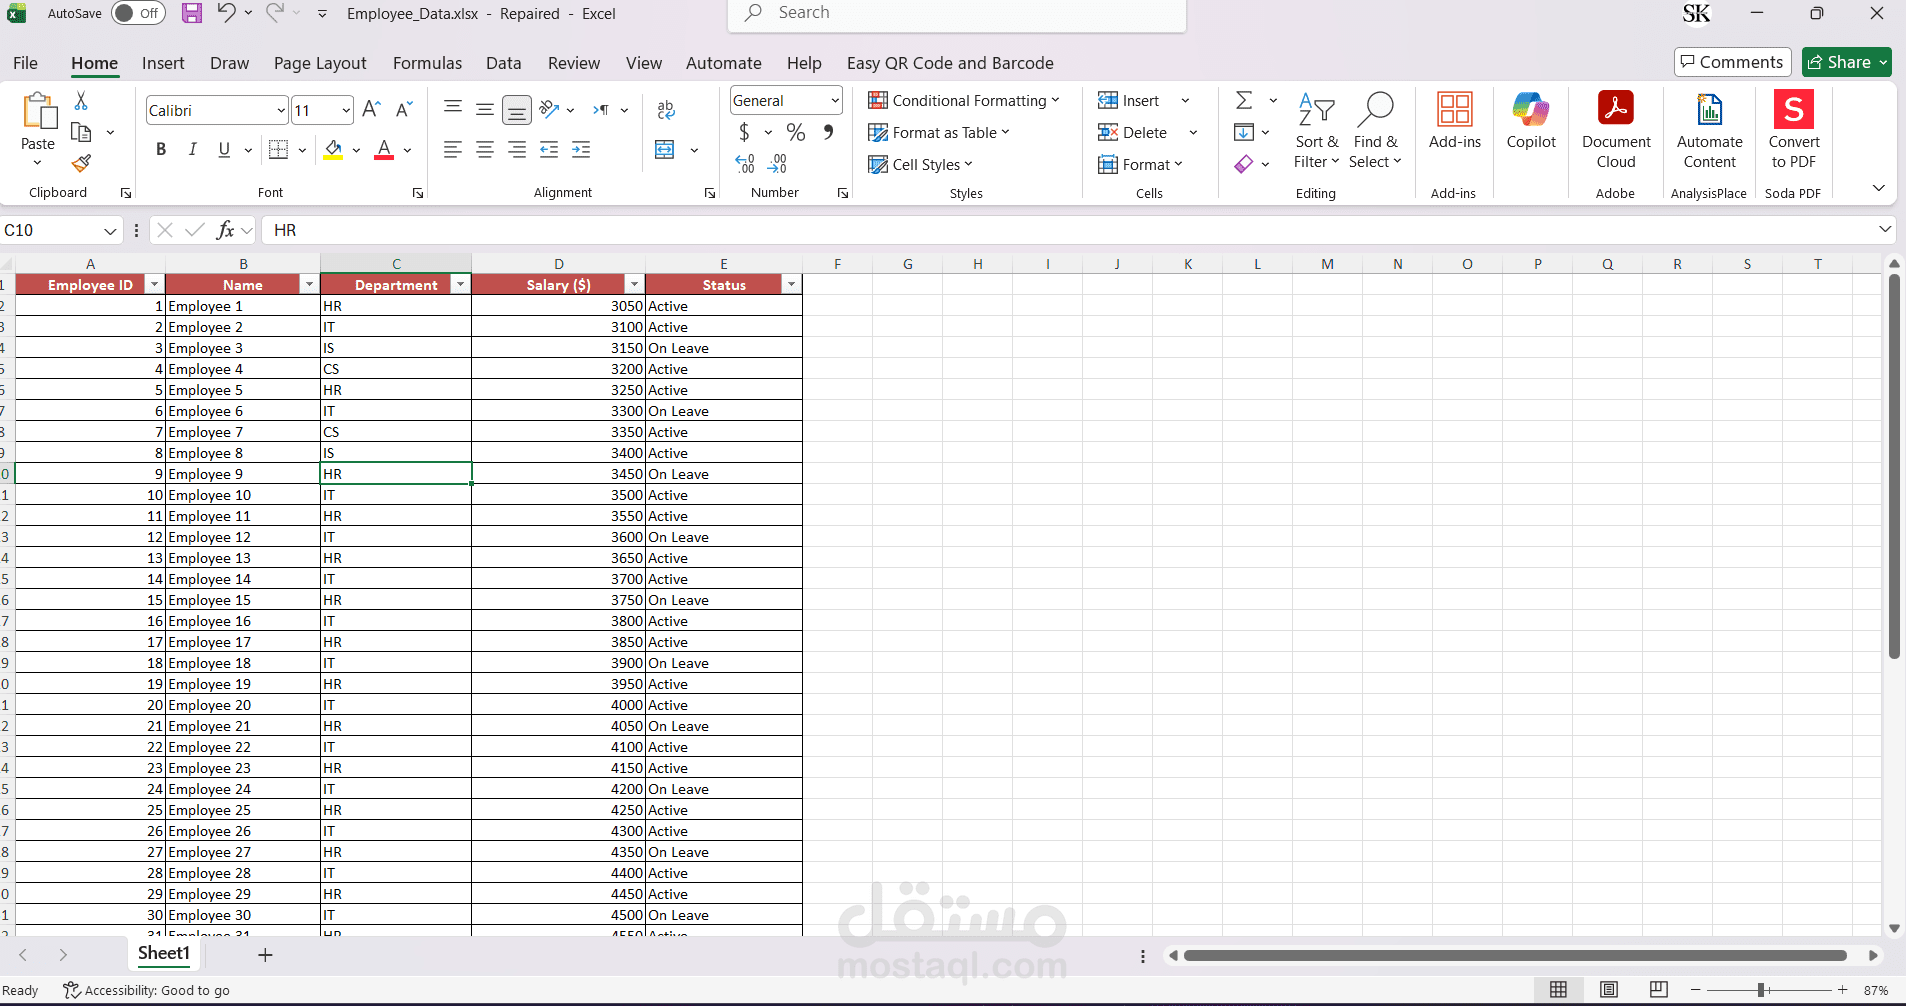Click the Format Painter brush icon

point(82,163)
